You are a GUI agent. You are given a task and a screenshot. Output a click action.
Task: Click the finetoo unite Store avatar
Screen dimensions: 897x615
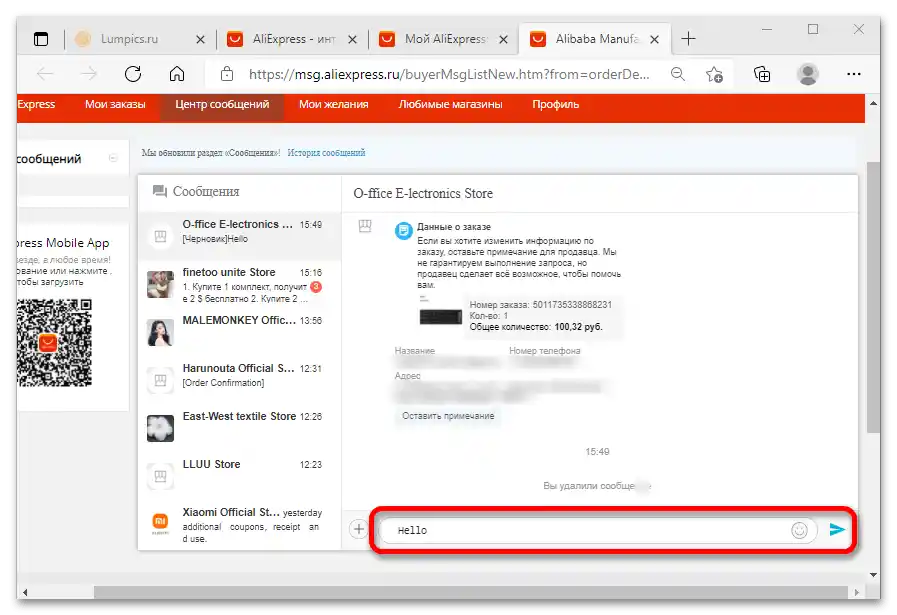(160, 284)
